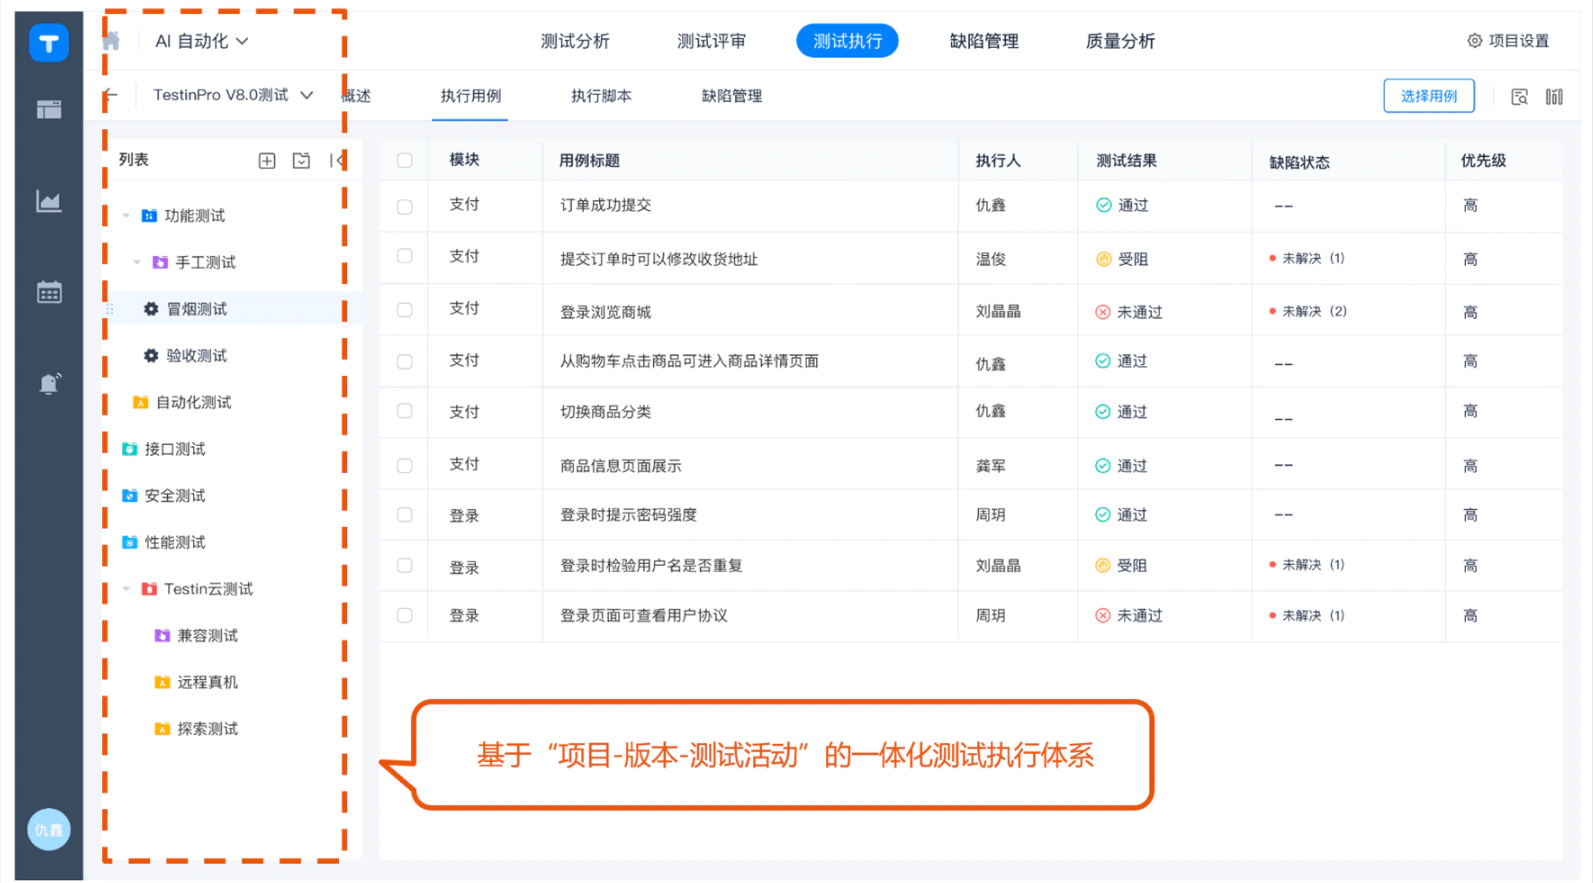The image size is (1593, 883).
Task: Click the 安全测试 folder icon
Action: (130, 495)
